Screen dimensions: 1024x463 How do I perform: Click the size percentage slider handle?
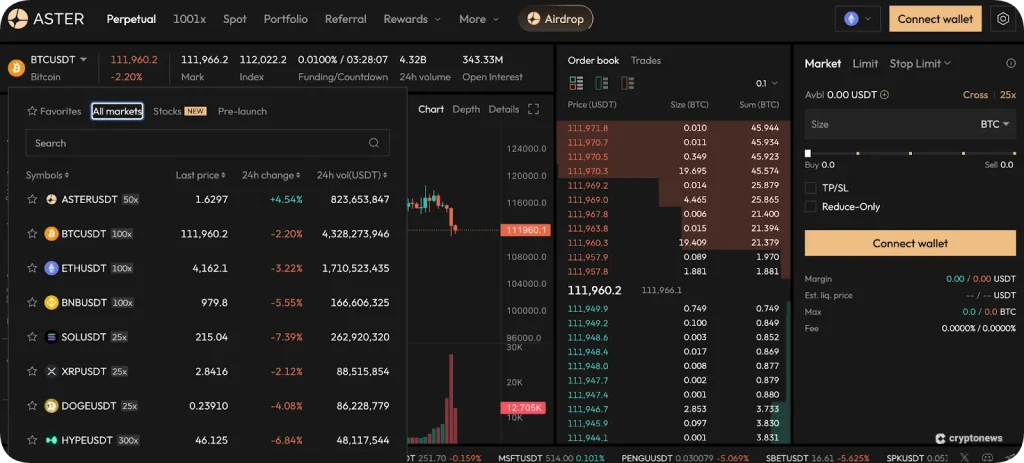[808, 153]
